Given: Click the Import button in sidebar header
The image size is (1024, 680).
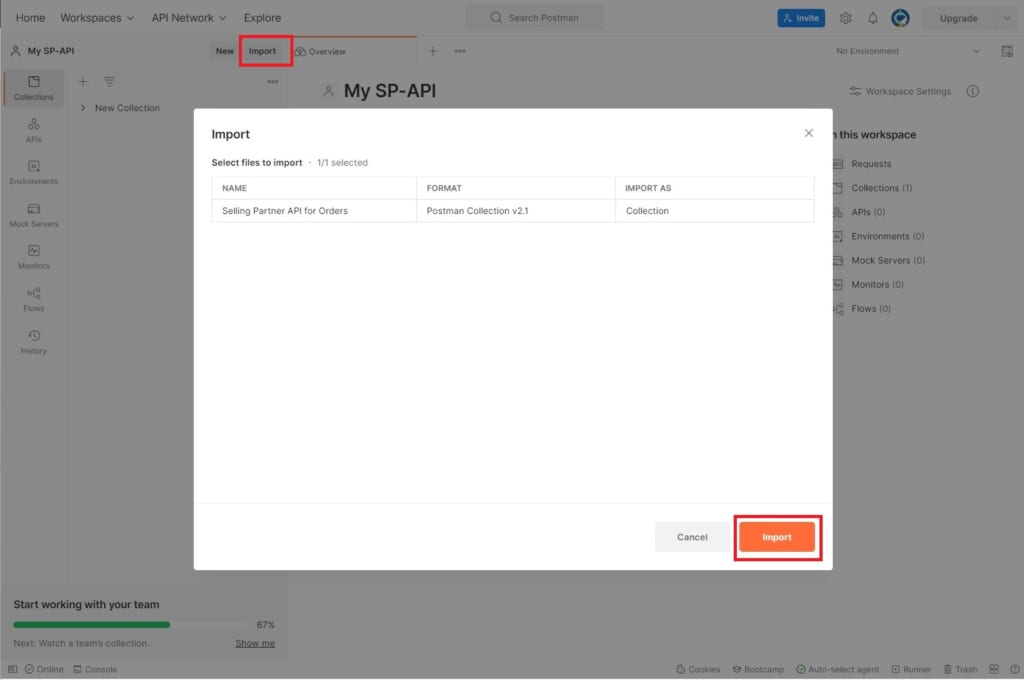Looking at the screenshot, I should (262, 51).
